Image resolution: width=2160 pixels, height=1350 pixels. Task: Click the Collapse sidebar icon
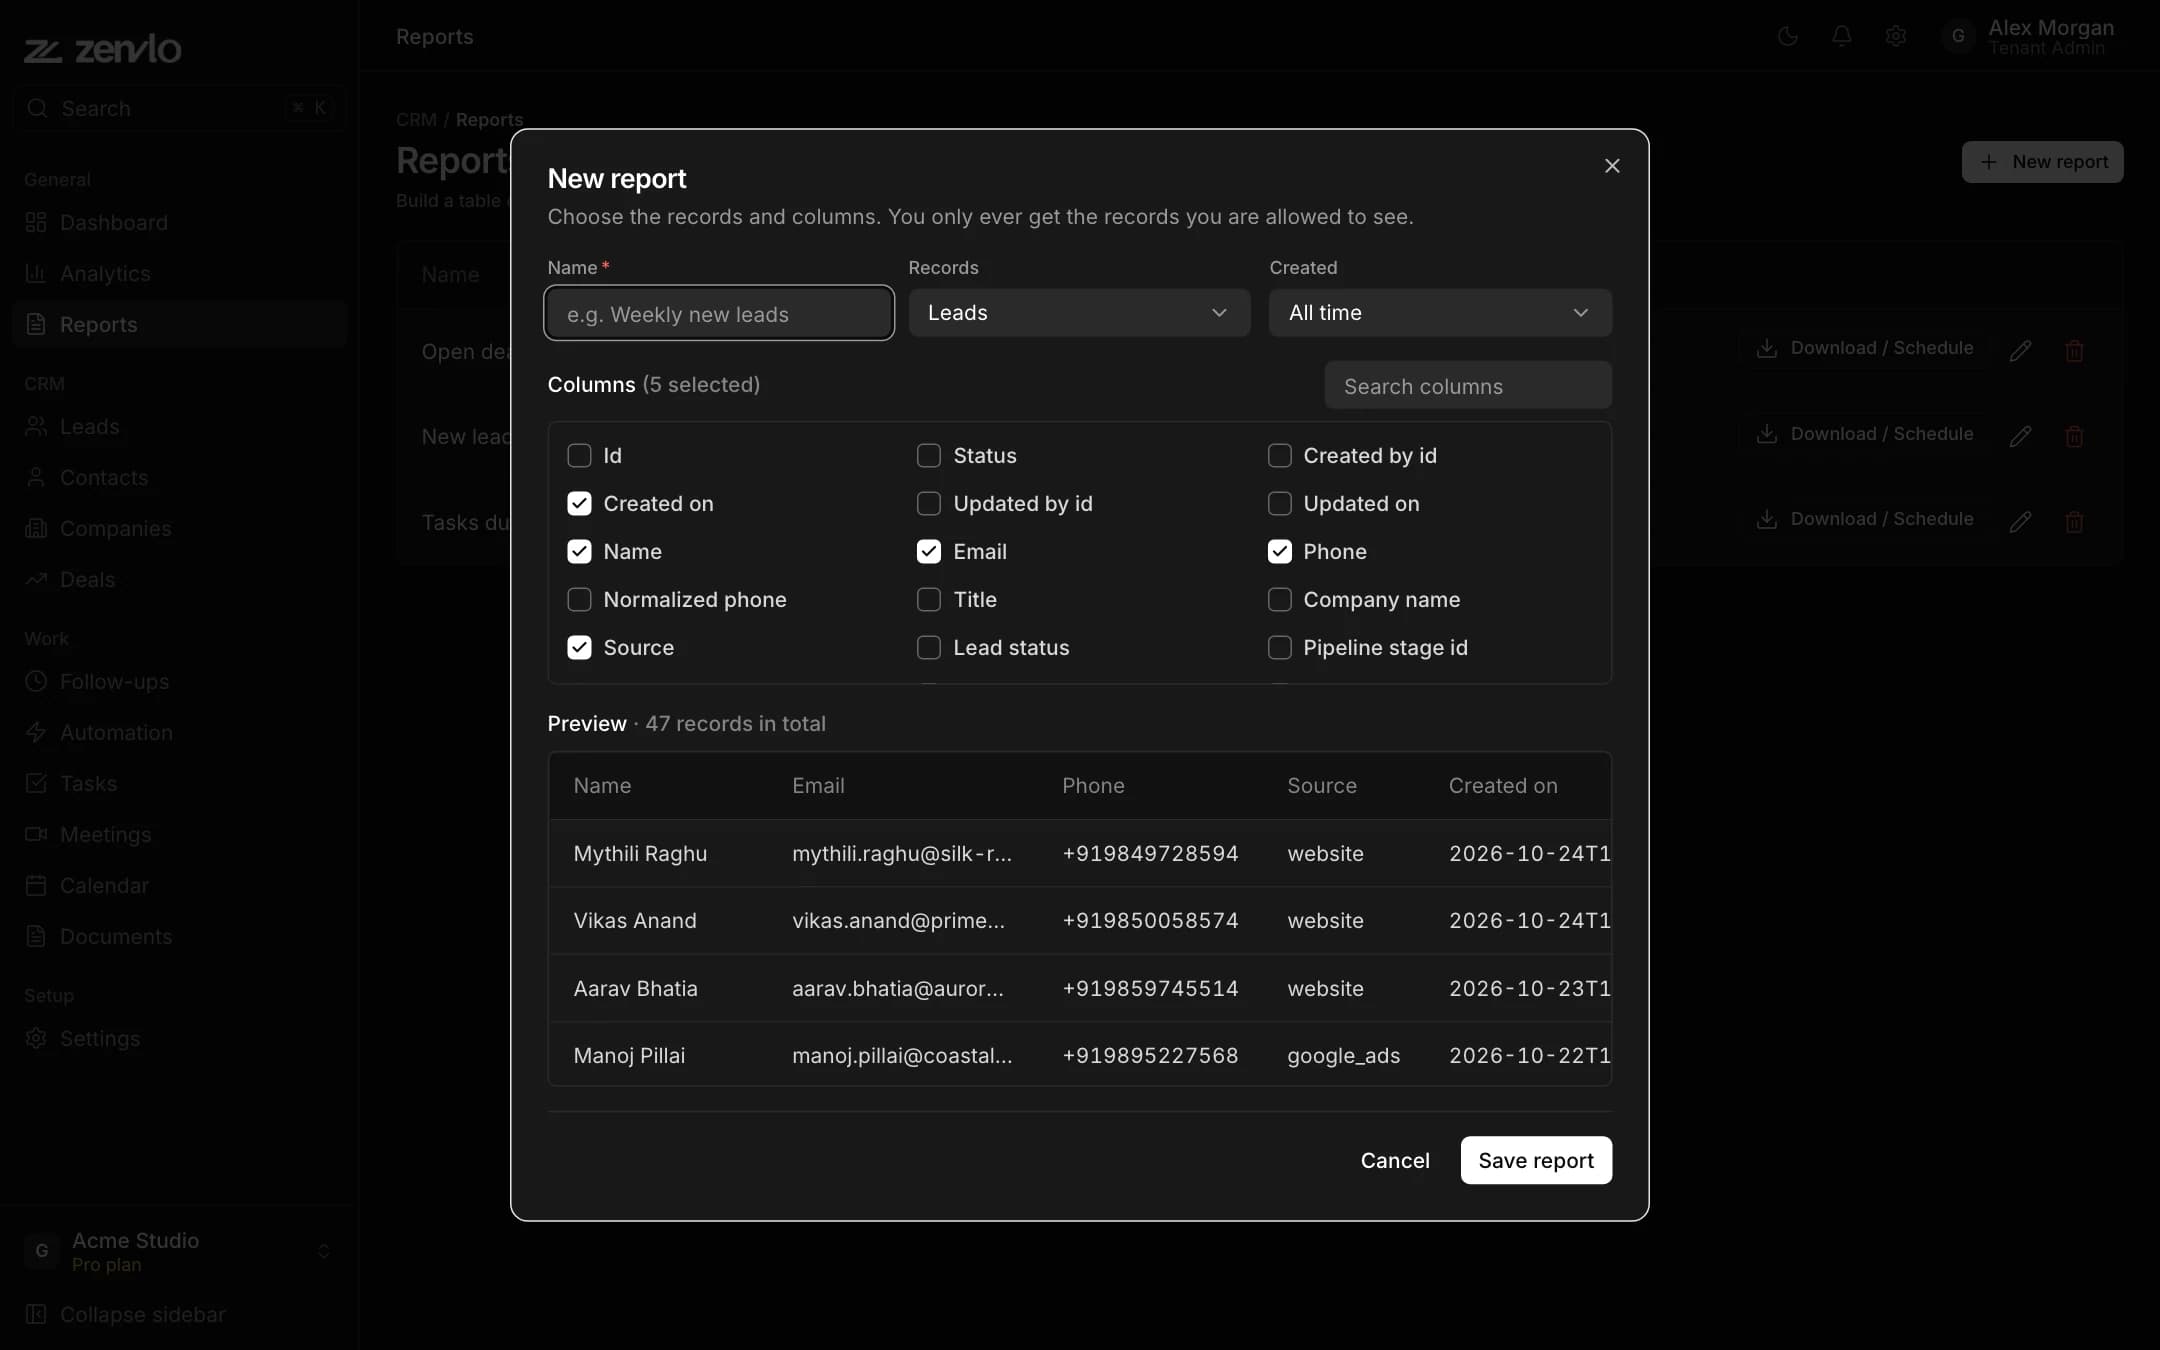[x=36, y=1314]
